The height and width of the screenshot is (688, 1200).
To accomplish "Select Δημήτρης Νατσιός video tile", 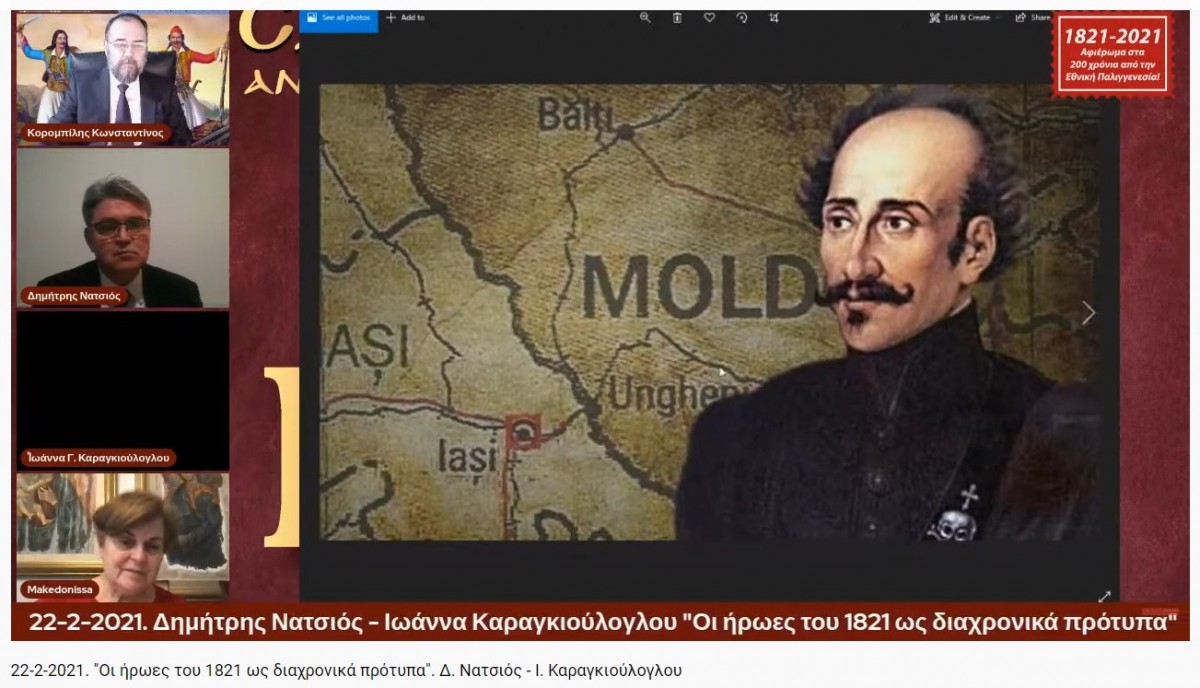I will pyautogui.click(x=123, y=229).
